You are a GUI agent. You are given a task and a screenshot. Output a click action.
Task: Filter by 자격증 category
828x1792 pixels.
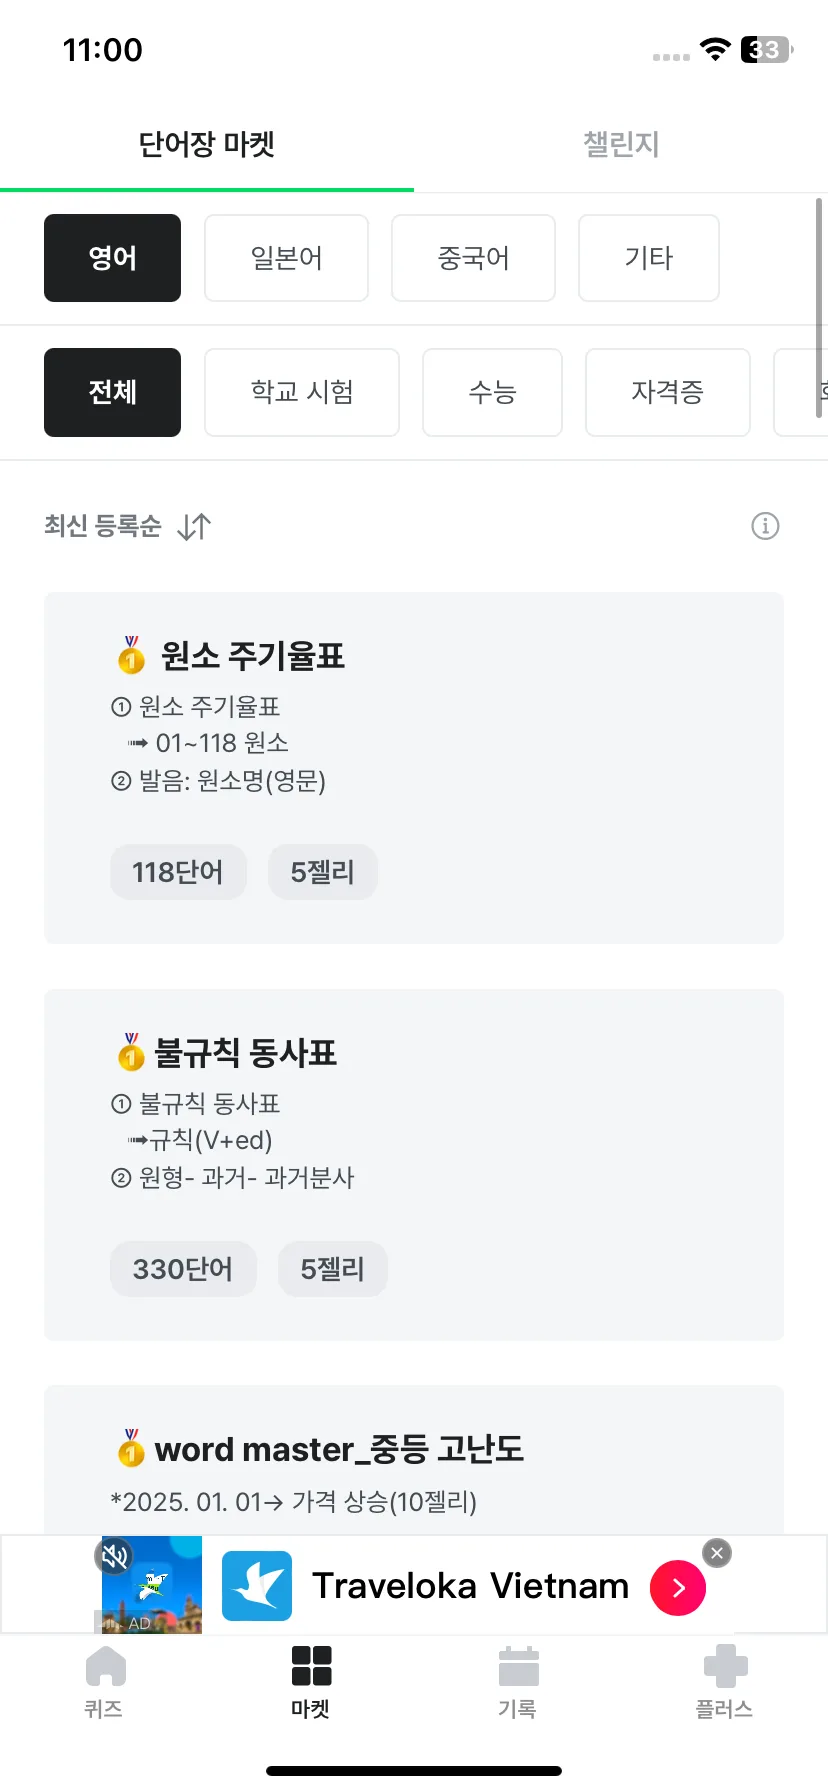[668, 392]
